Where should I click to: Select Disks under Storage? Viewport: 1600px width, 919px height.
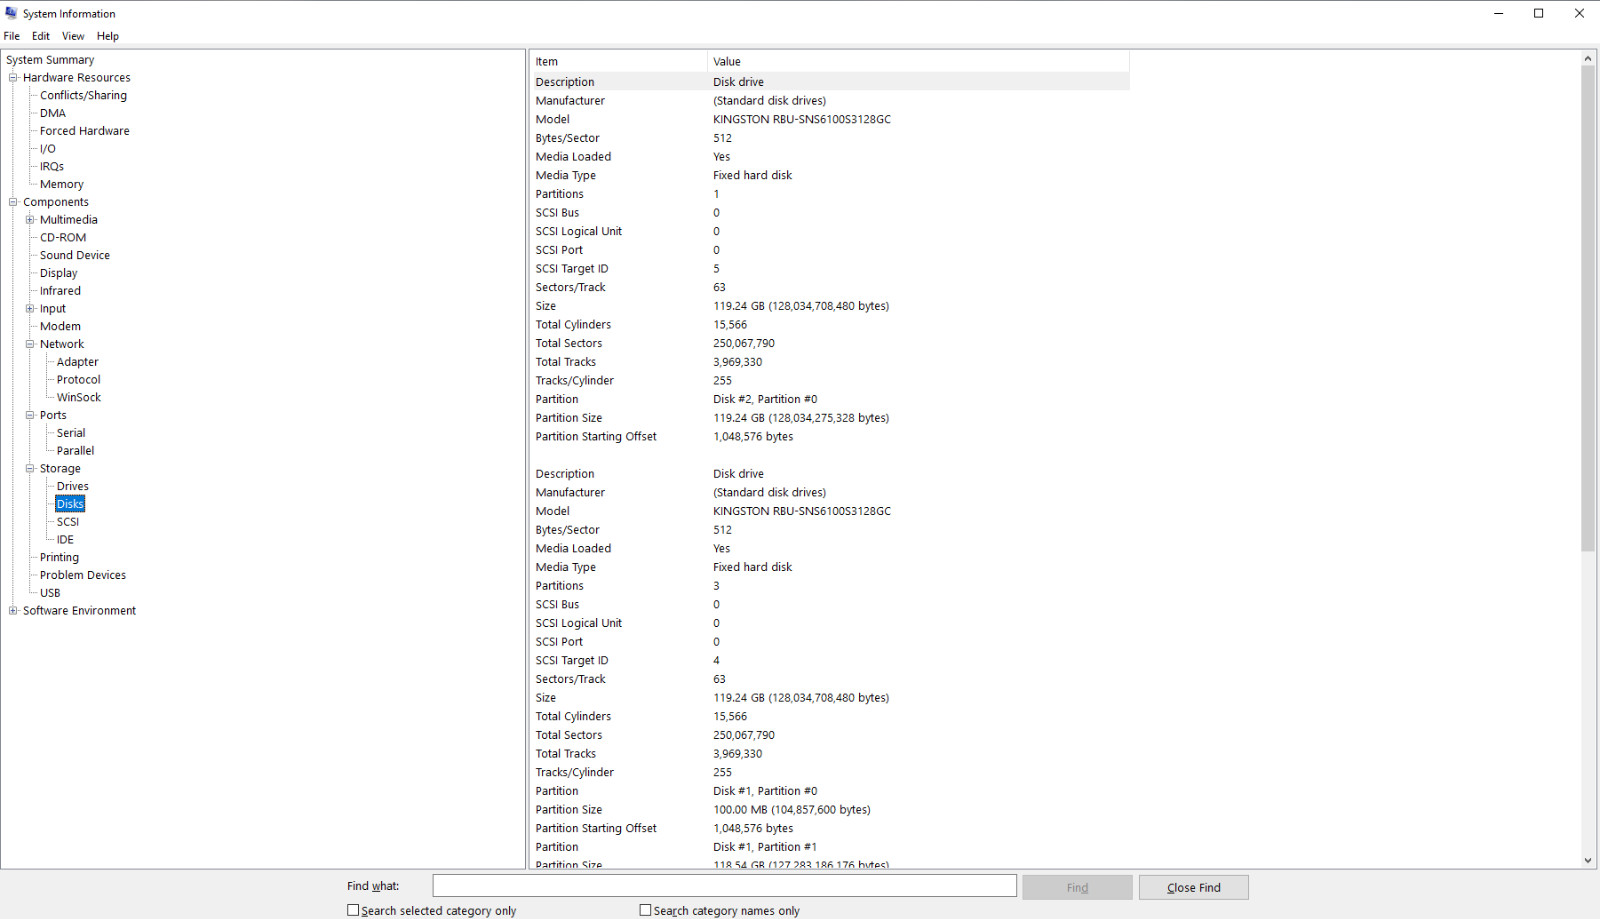[x=70, y=504]
